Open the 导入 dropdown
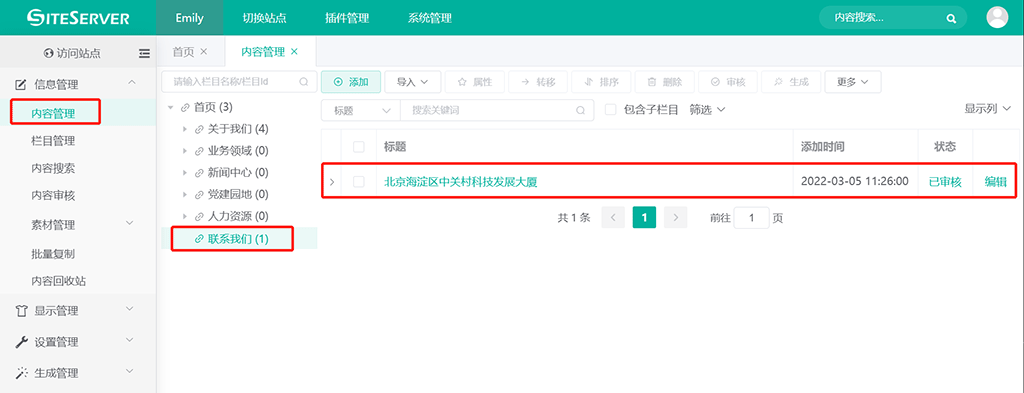 coord(413,82)
